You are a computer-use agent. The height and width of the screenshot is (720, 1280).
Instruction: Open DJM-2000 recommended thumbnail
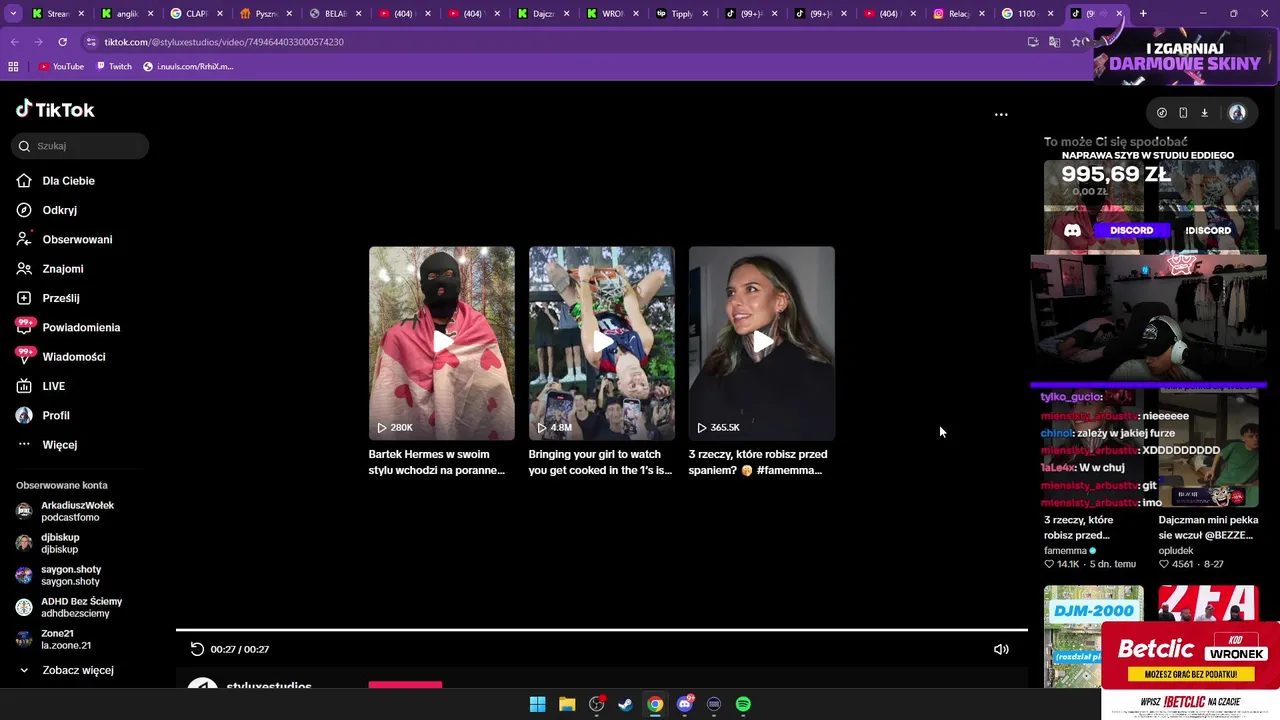click(x=1093, y=636)
